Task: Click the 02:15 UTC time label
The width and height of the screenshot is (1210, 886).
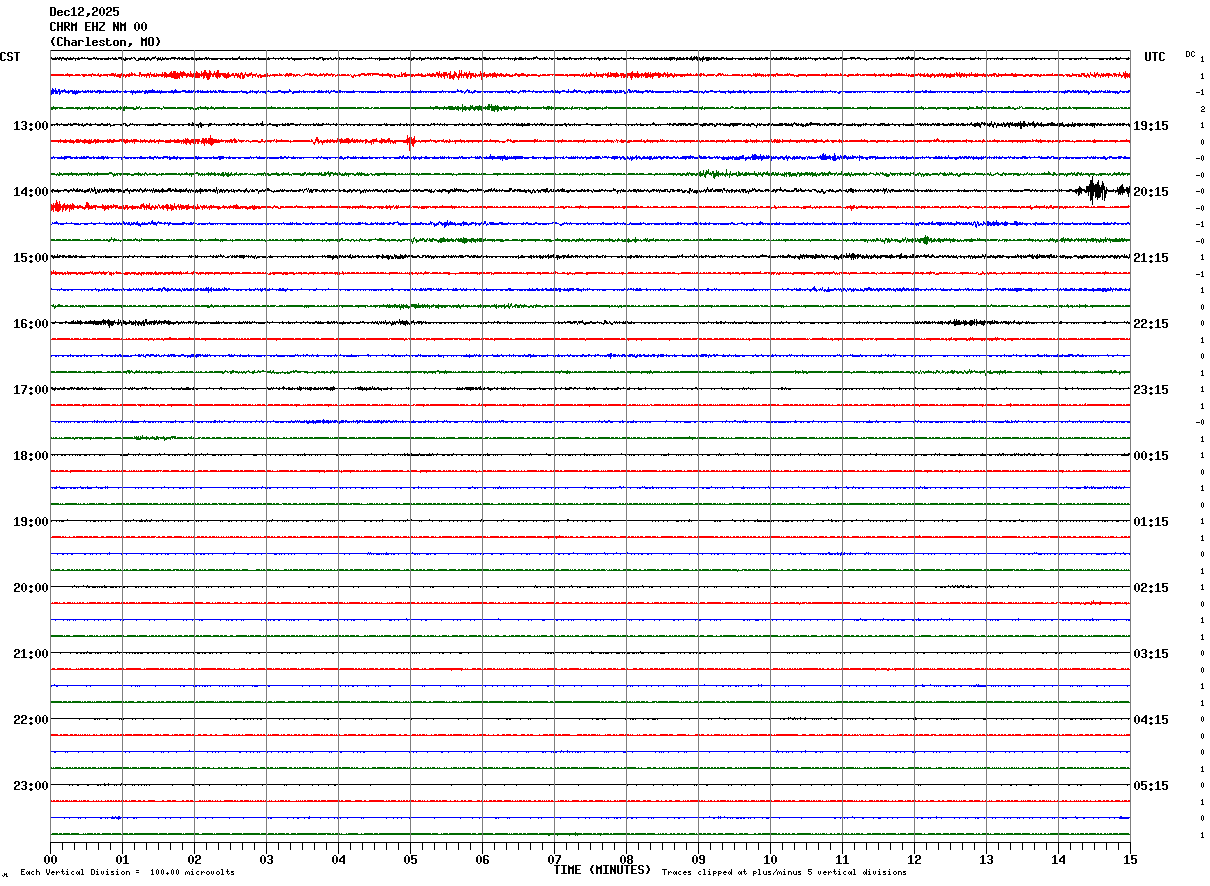Action: coord(1150,587)
